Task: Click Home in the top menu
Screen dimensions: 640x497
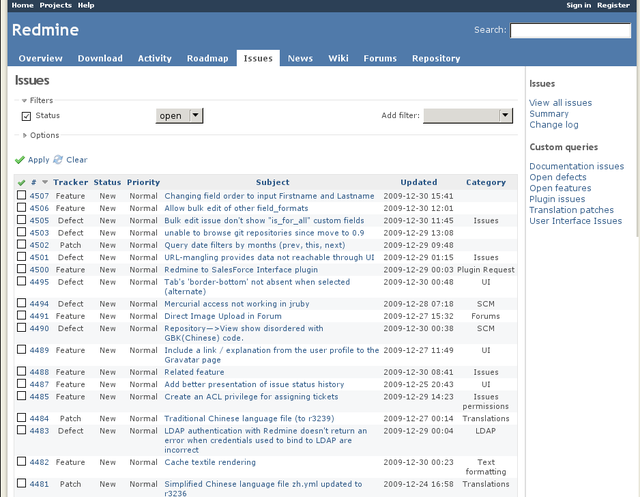Action: pos(22,5)
